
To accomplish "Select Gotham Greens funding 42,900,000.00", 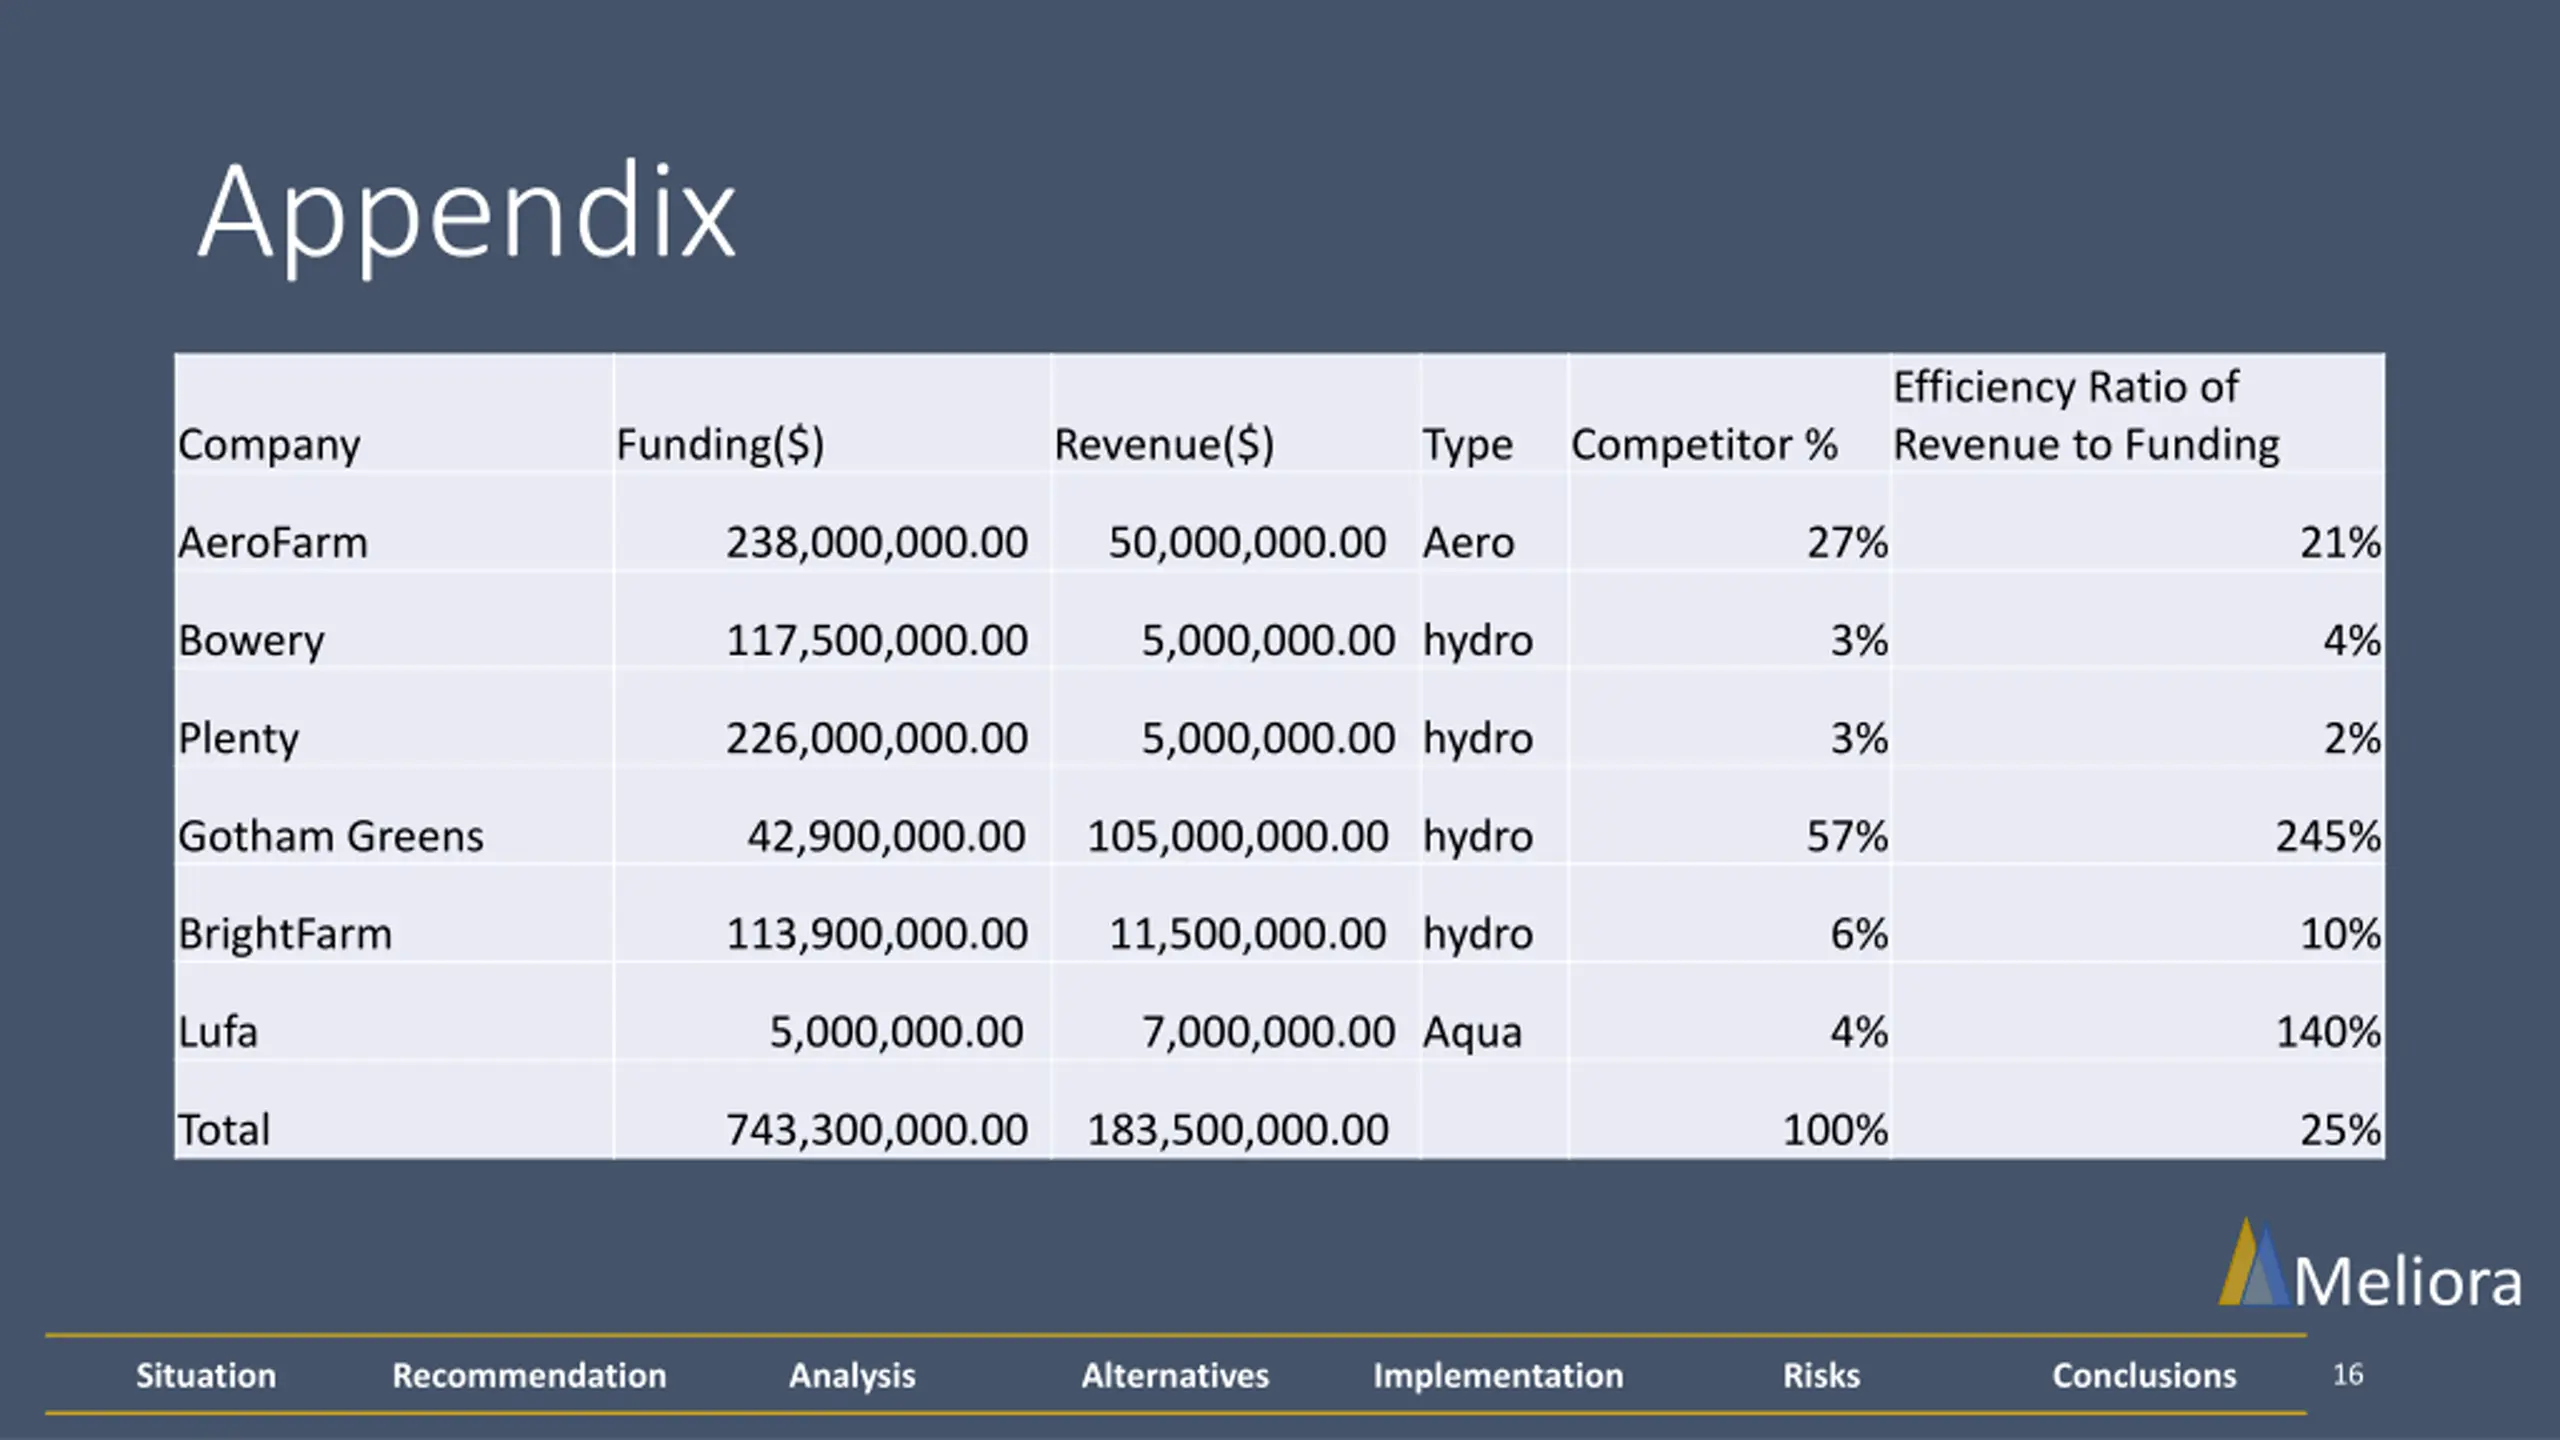I will coord(887,836).
